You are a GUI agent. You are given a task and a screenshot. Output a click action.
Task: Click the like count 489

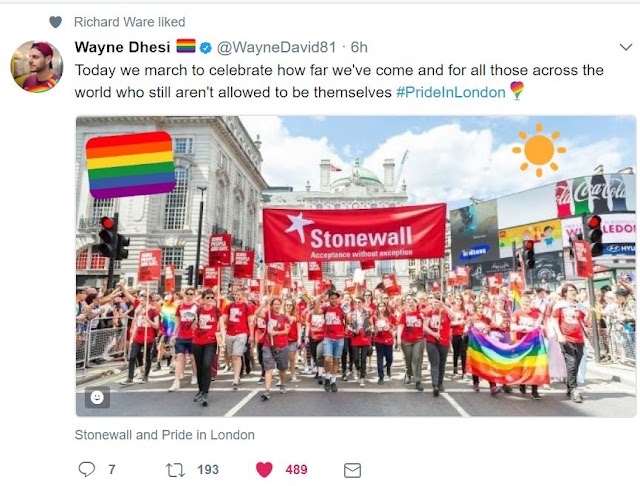pos(296,470)
